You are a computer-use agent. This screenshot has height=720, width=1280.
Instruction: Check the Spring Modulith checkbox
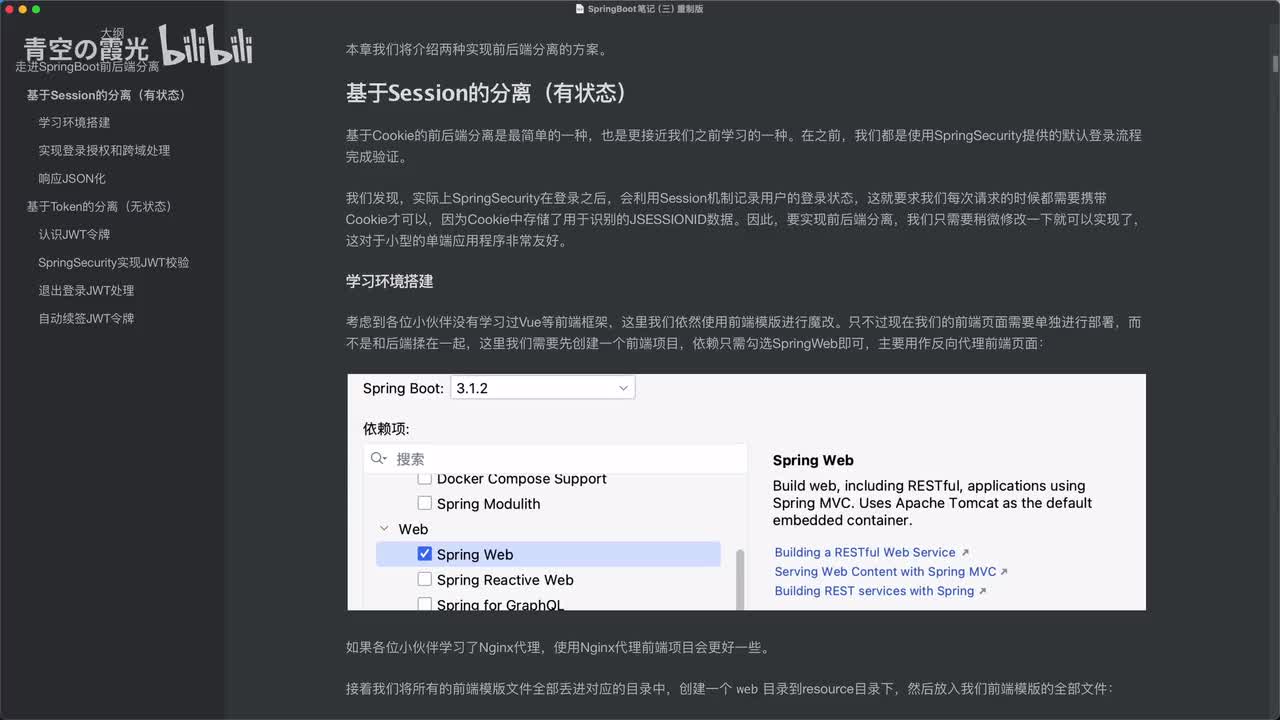tap(424, 504)
